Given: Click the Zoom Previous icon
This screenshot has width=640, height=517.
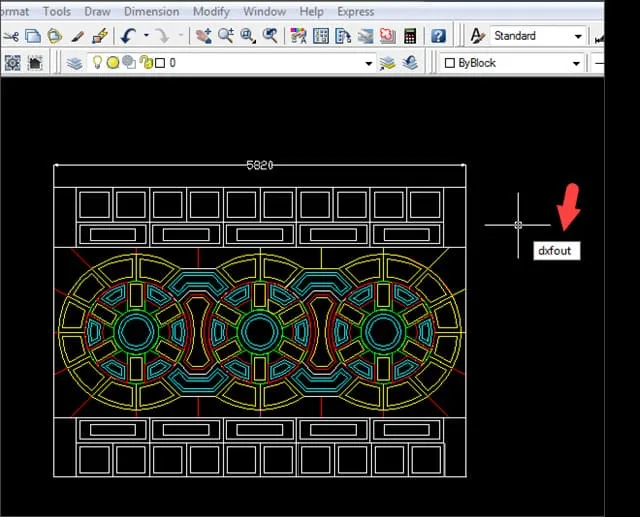Looking at the screenshot, I should tap(270, 36).
